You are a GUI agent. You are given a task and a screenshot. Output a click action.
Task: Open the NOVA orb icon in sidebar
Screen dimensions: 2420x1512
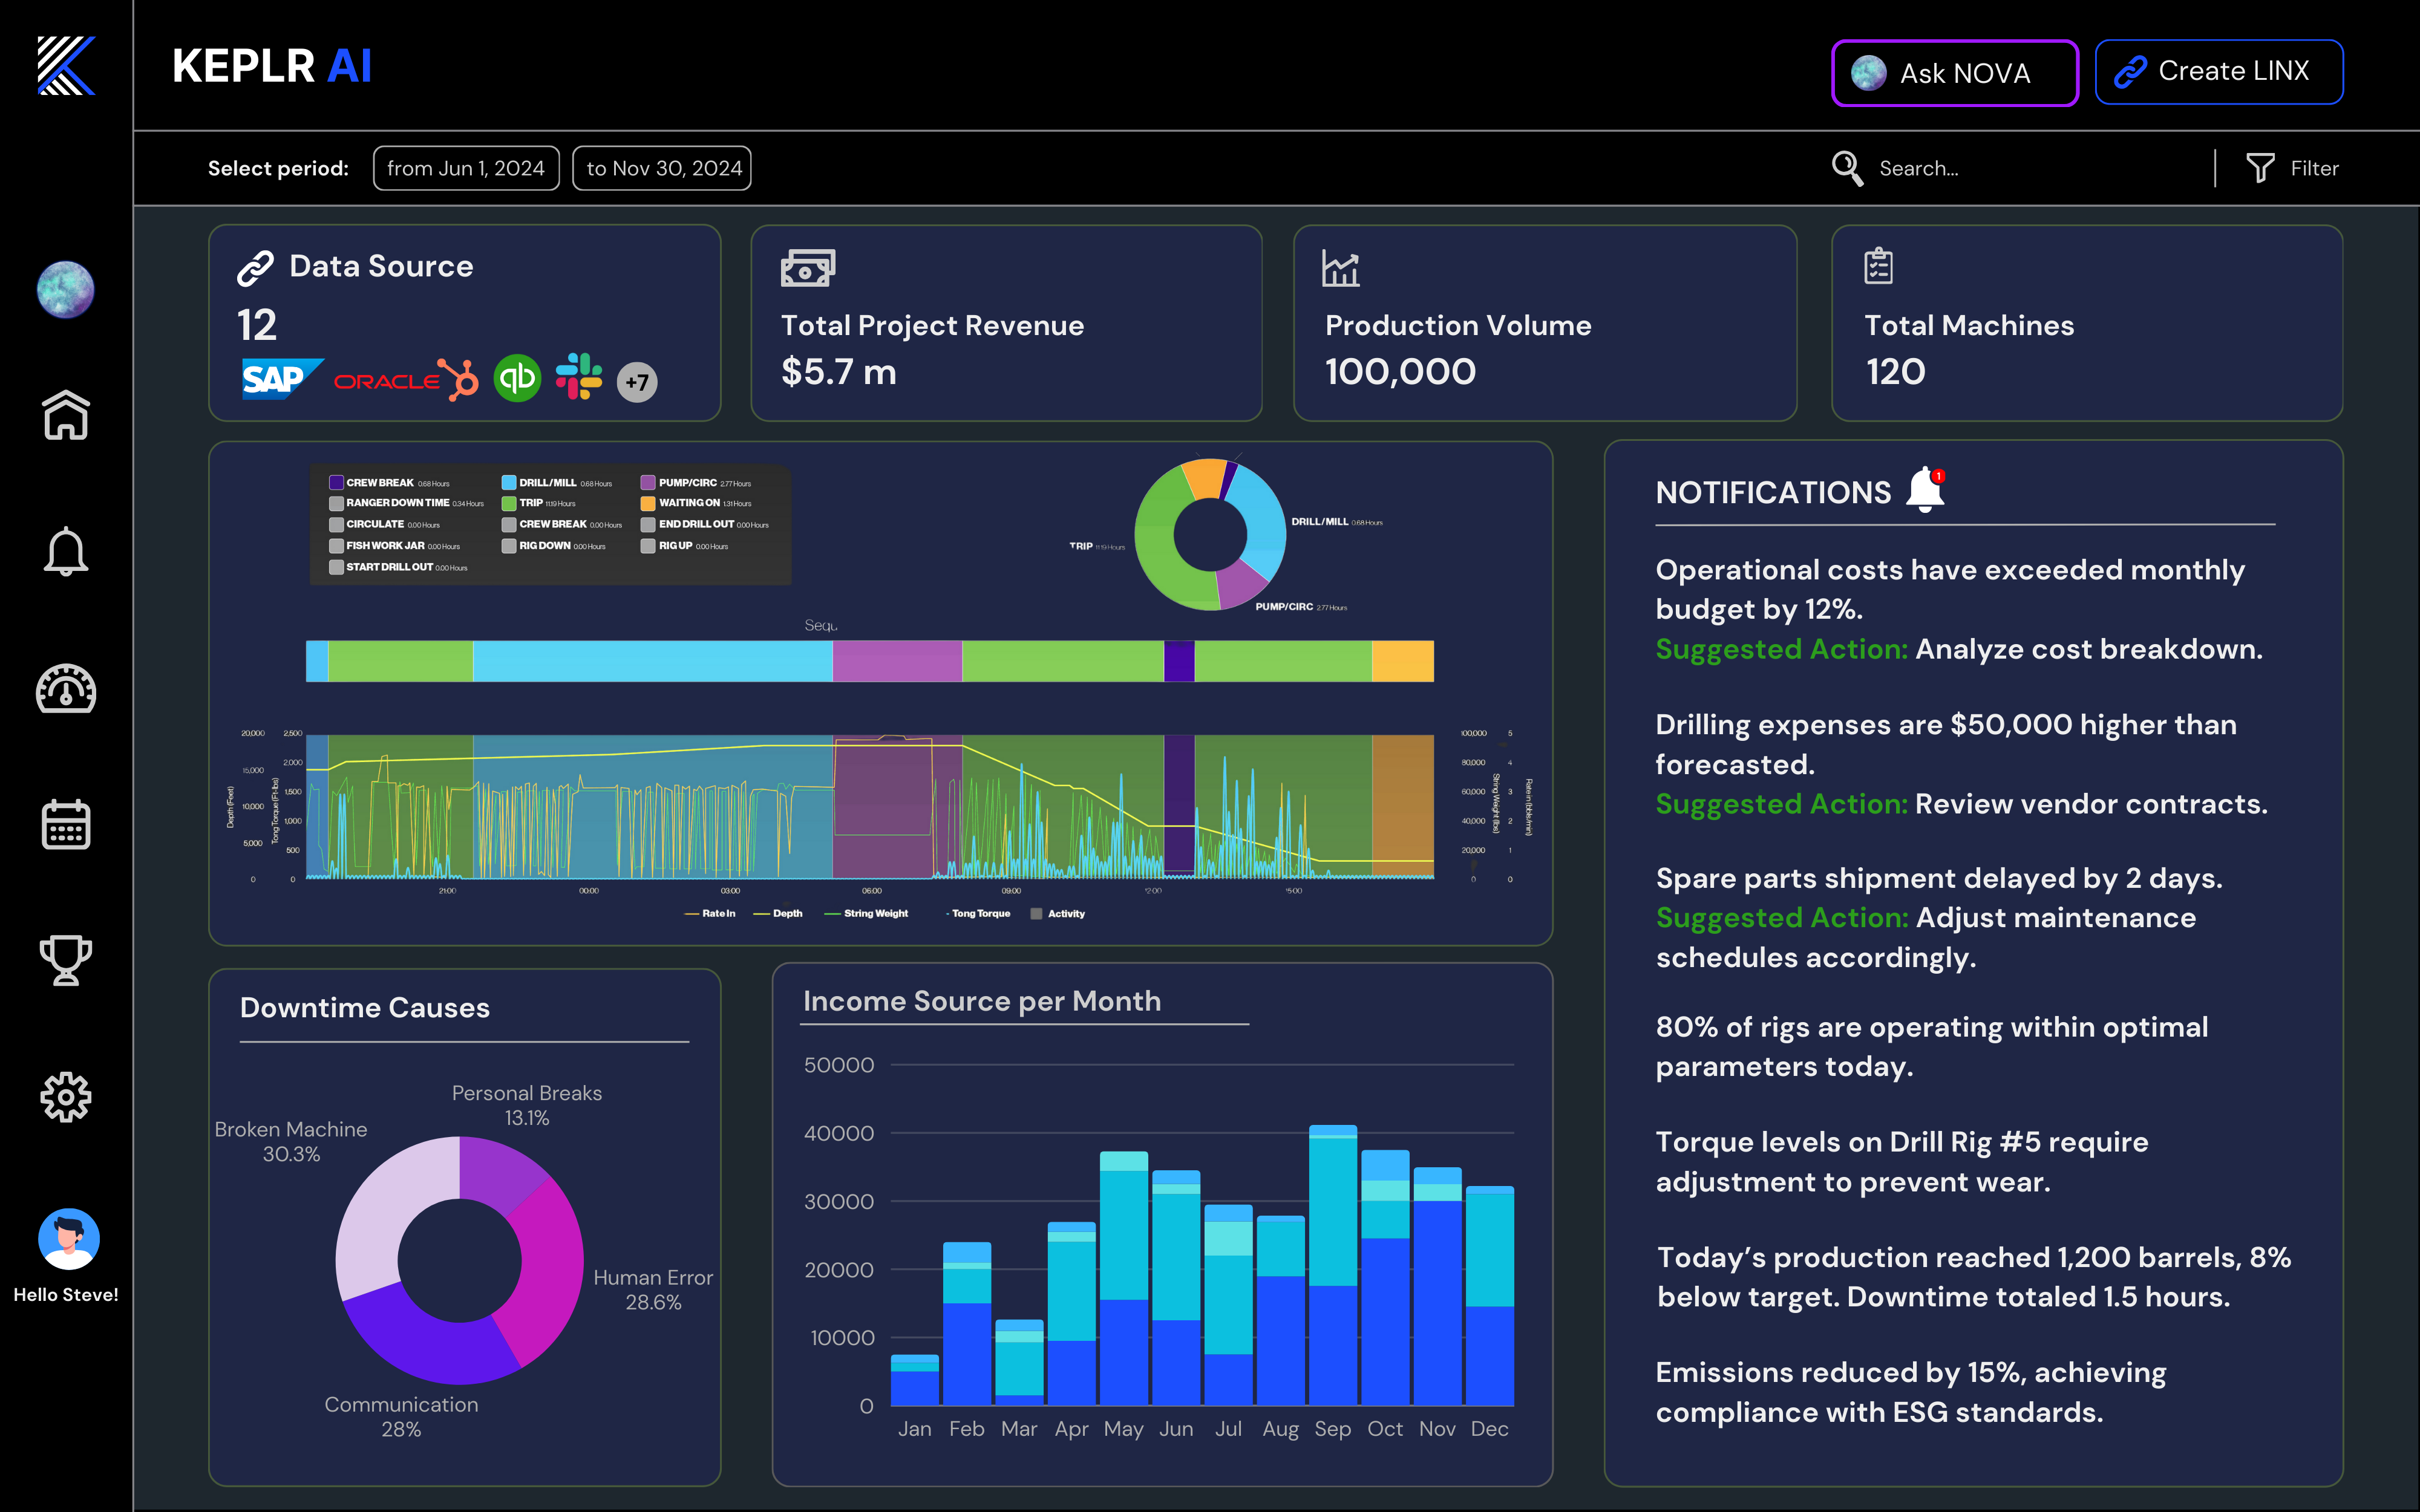66,290
